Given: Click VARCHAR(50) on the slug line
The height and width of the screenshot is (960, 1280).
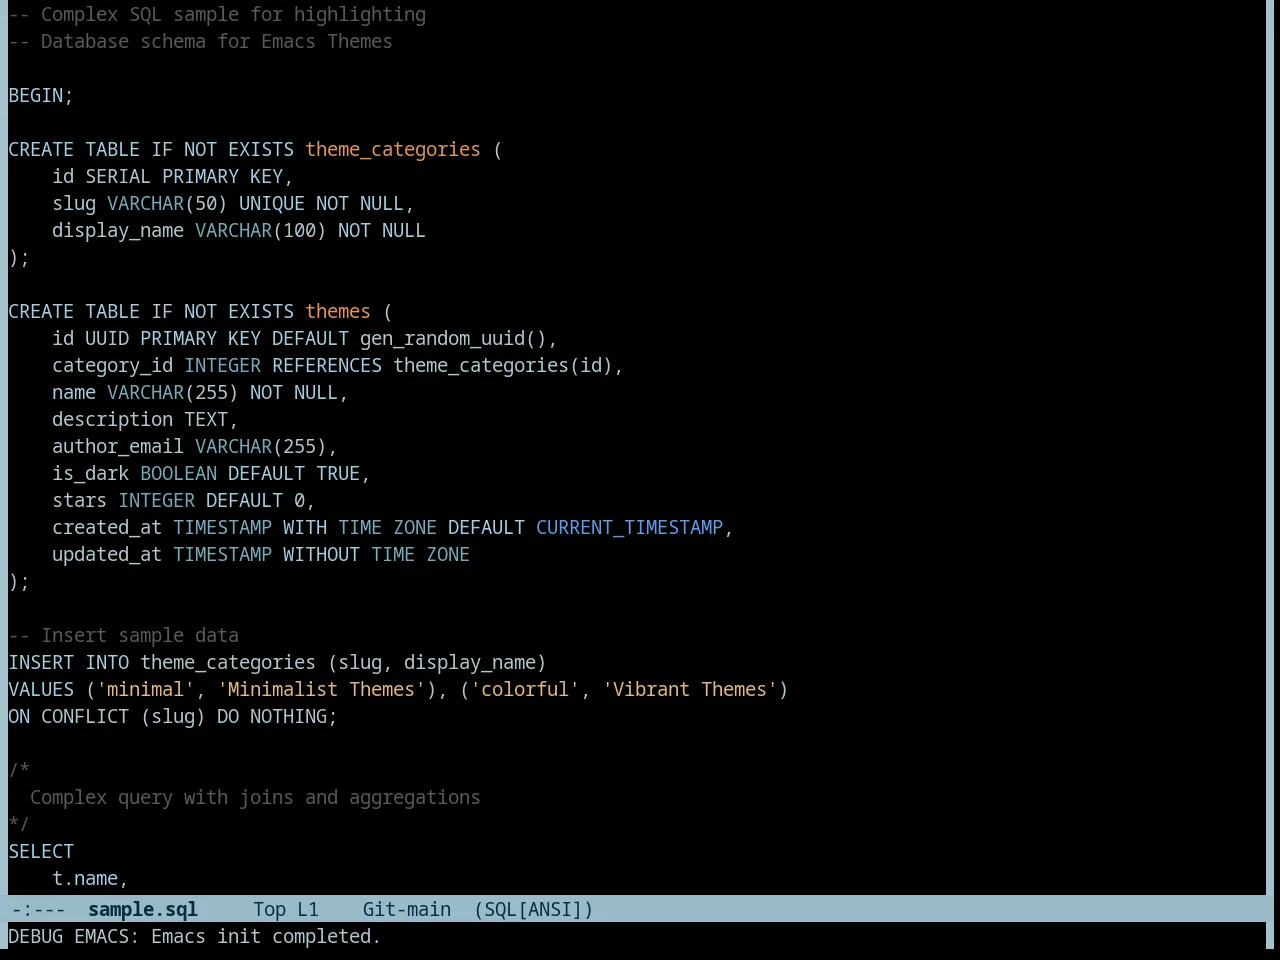Looking at the screenshot, I should pos(167,203).
